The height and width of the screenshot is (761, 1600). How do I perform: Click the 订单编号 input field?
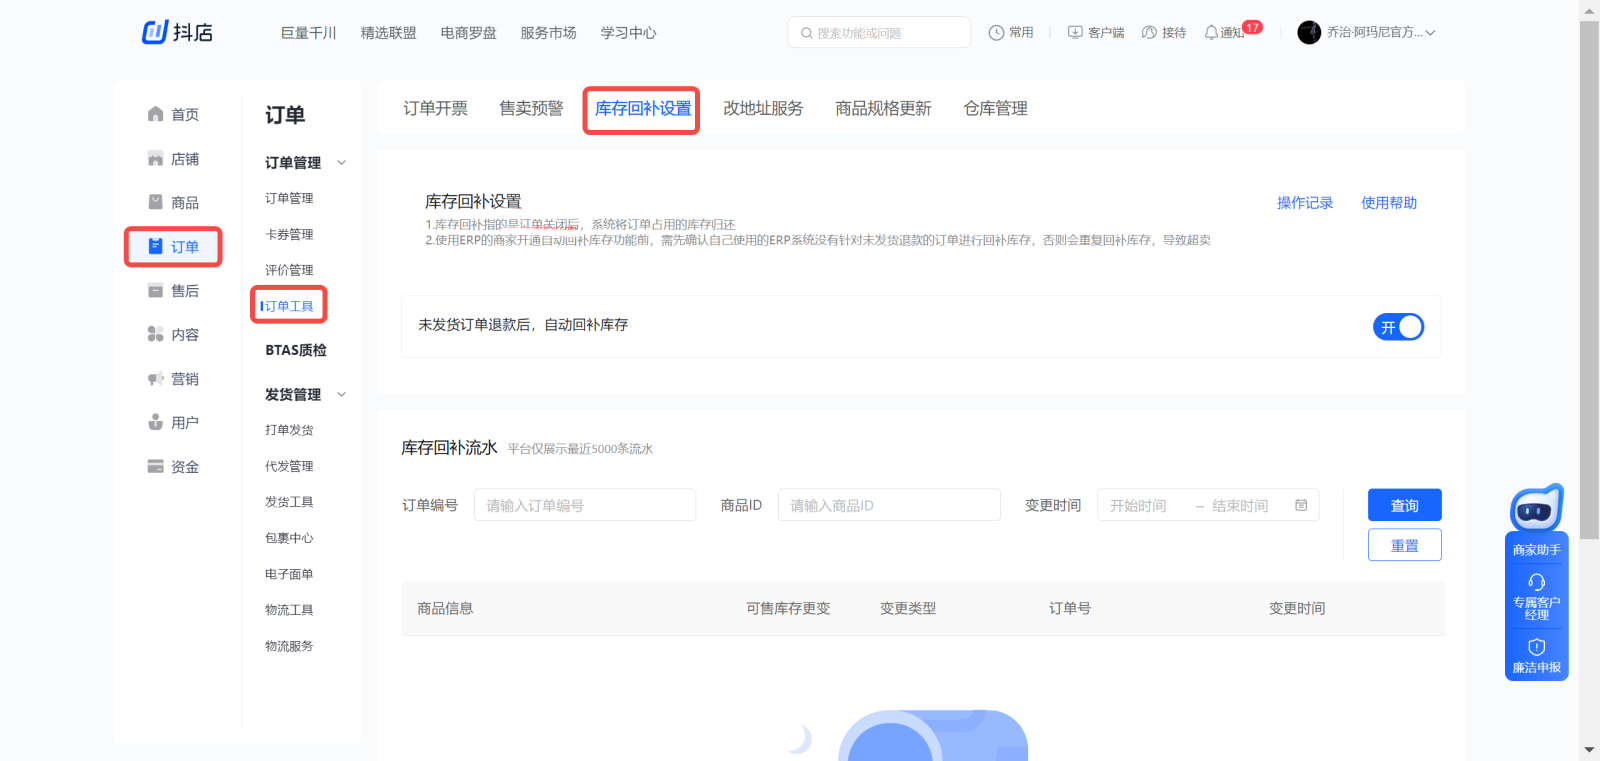point(585,505)
